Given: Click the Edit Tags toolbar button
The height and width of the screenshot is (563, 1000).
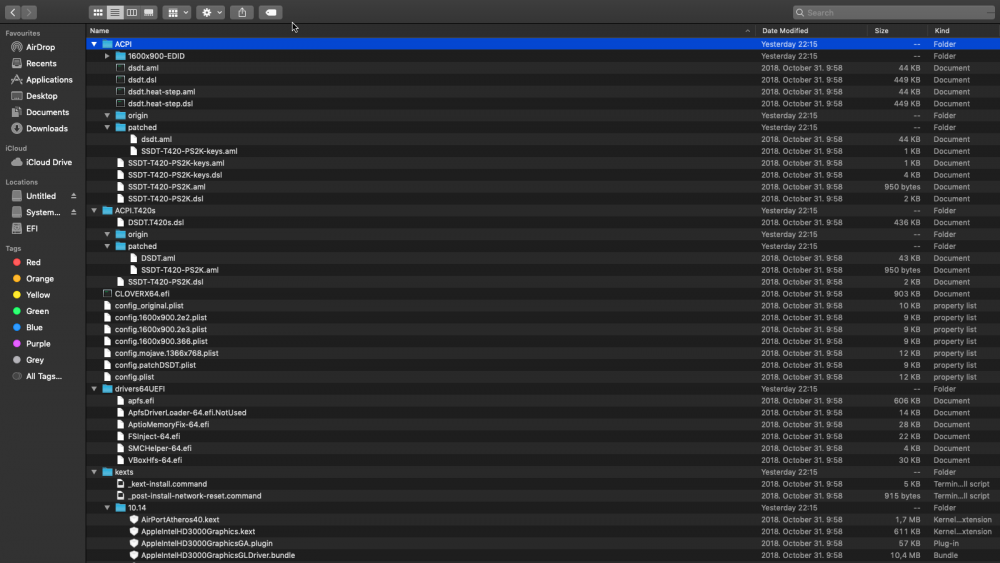Looking at the screenshot, I should click(271, 12).
